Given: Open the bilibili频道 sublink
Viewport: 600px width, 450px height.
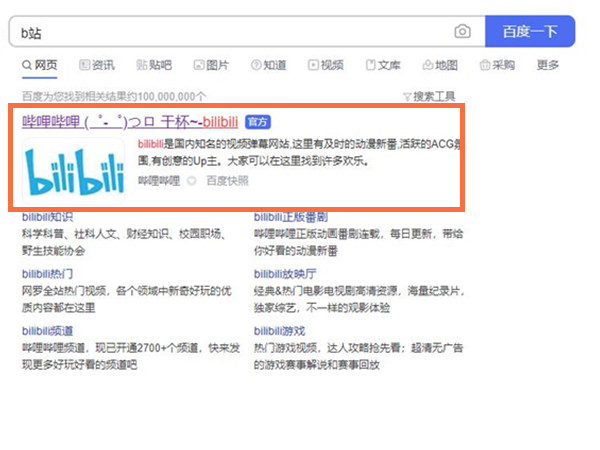Looking at the screenshot, I should [47, 331].
